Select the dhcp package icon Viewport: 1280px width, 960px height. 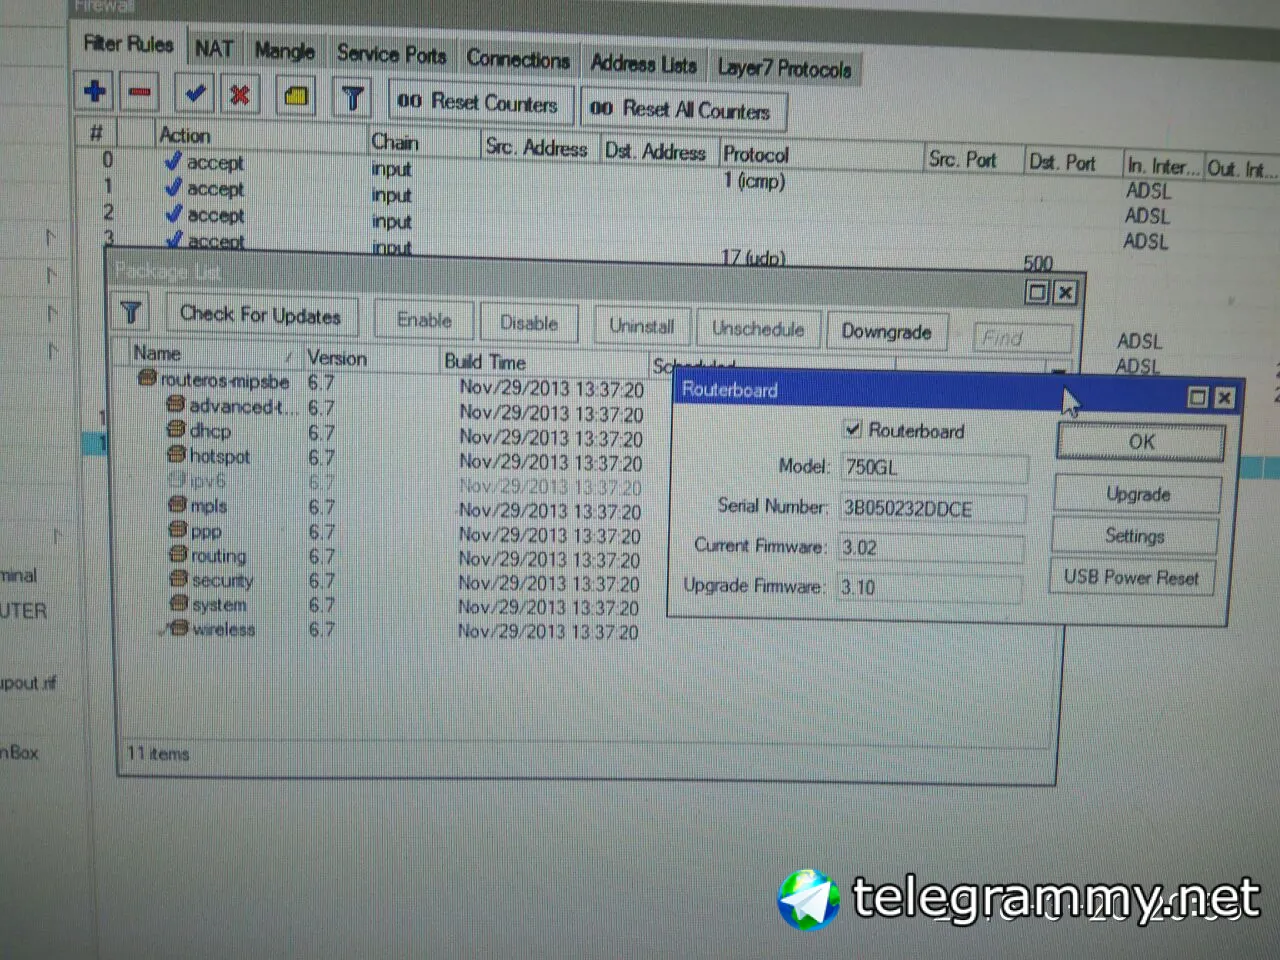(x=177, y=429)
